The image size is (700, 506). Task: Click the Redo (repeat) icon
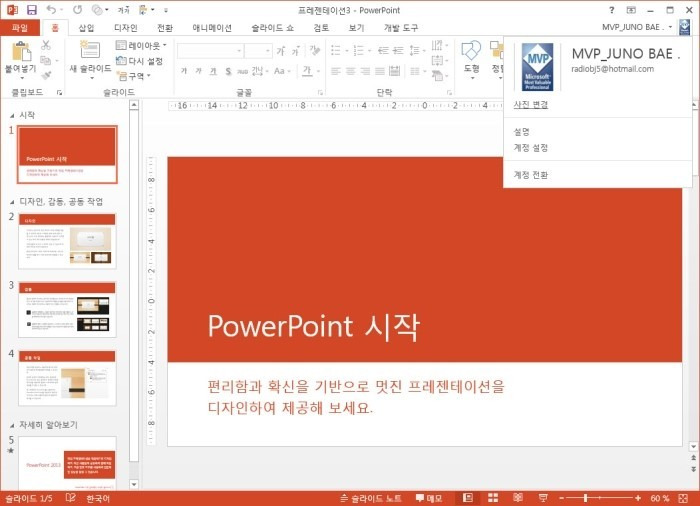point(77,9)
